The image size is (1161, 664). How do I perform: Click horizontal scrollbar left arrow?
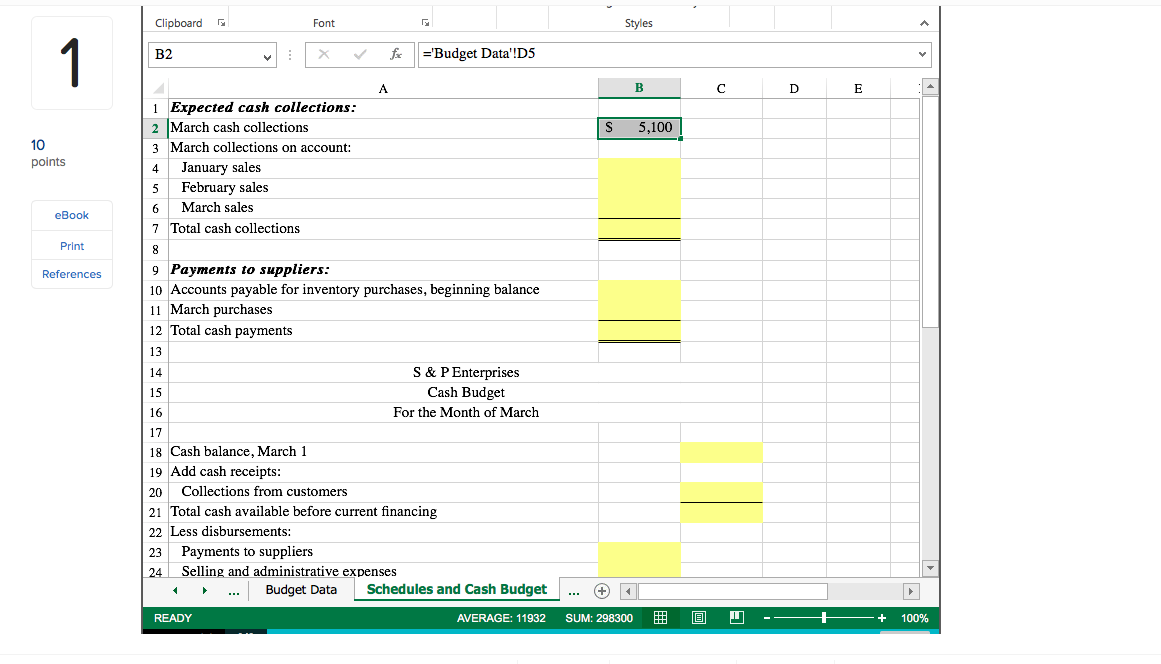click(x=628, y=591)
